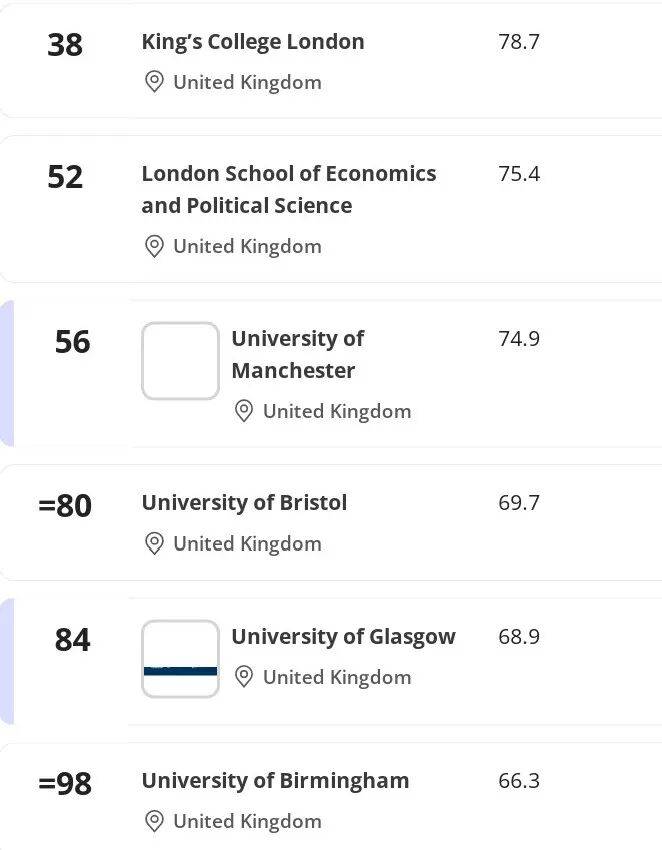Click the rank =80 for Bristol
This screenshot has height=850, width=662.
[65, 506]
